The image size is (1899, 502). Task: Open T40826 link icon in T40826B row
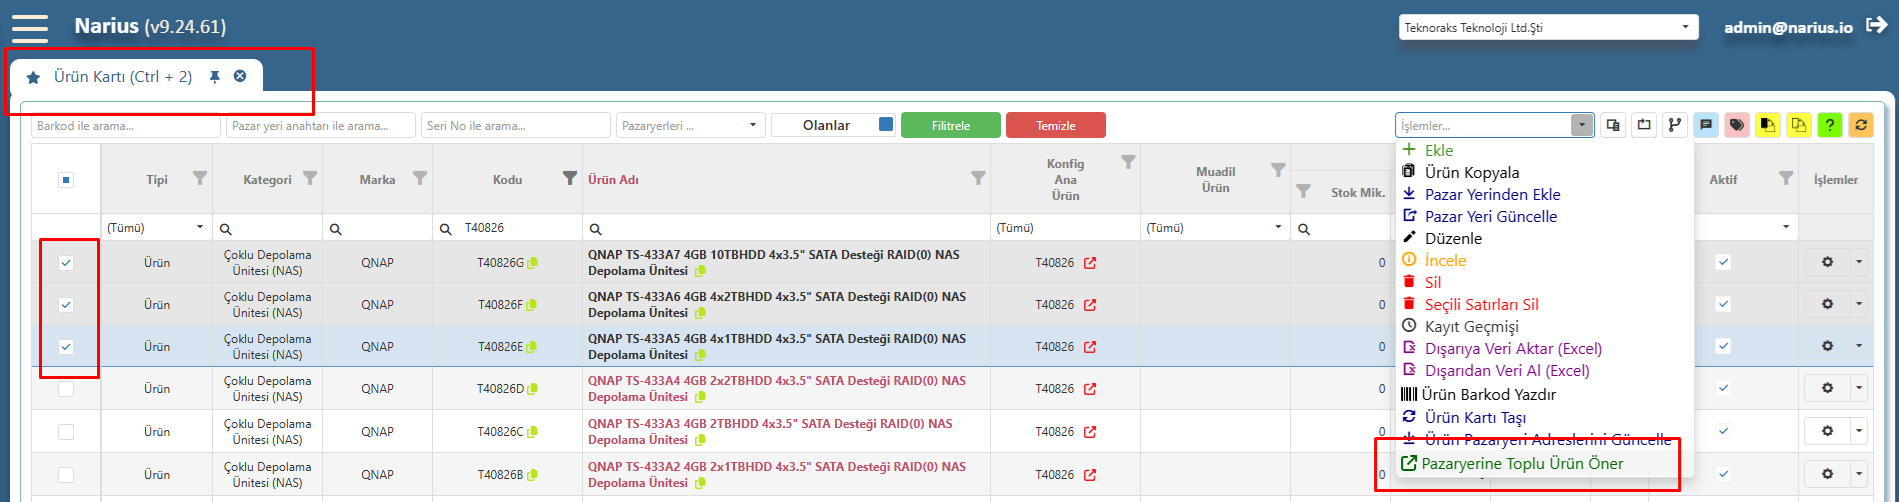tap(1090, 475)
